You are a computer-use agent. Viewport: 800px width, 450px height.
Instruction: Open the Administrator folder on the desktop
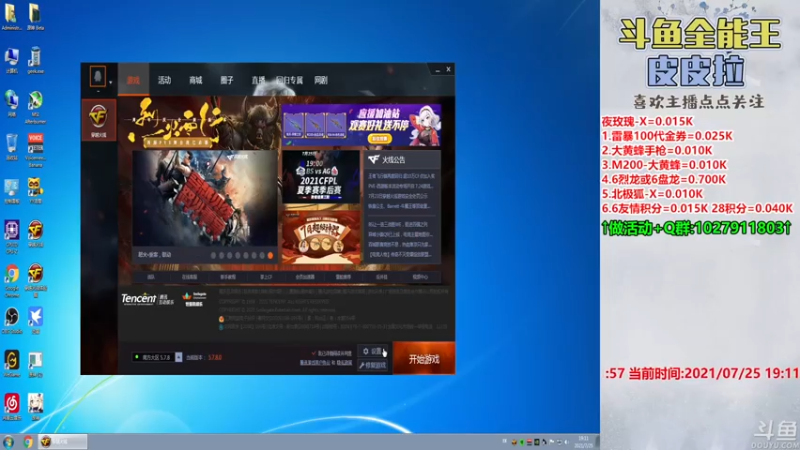11,16
